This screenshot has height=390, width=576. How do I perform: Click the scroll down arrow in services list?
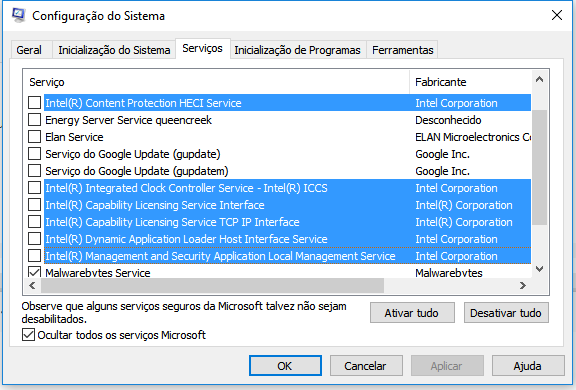point(539,269)
